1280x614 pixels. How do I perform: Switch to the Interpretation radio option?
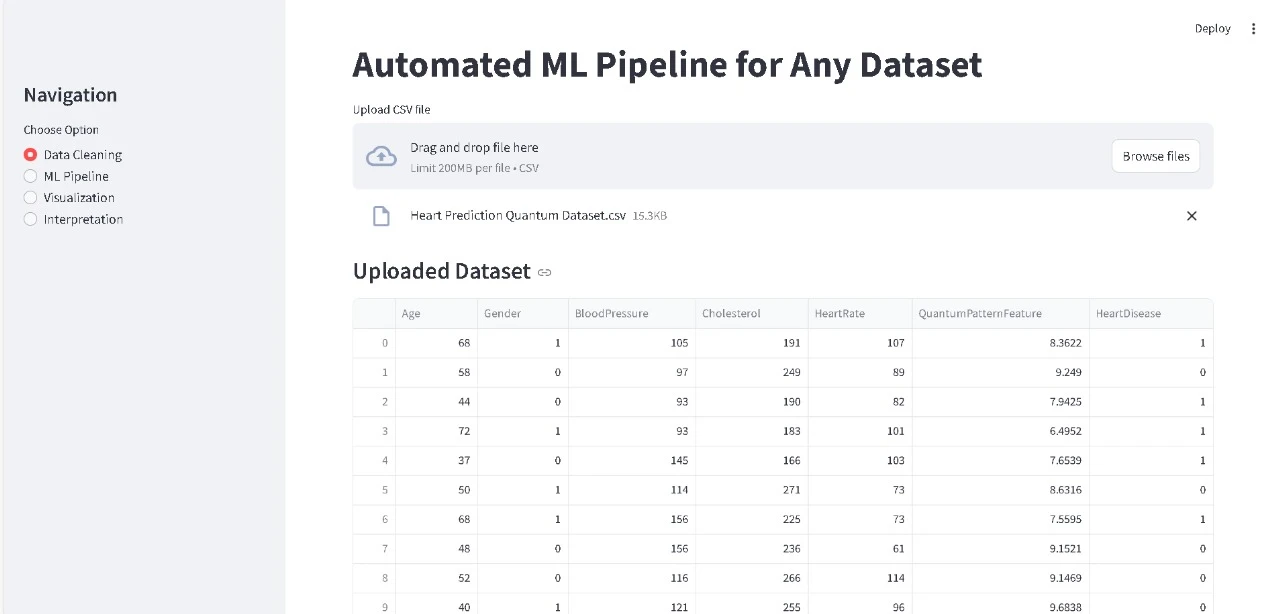[31, 219]
